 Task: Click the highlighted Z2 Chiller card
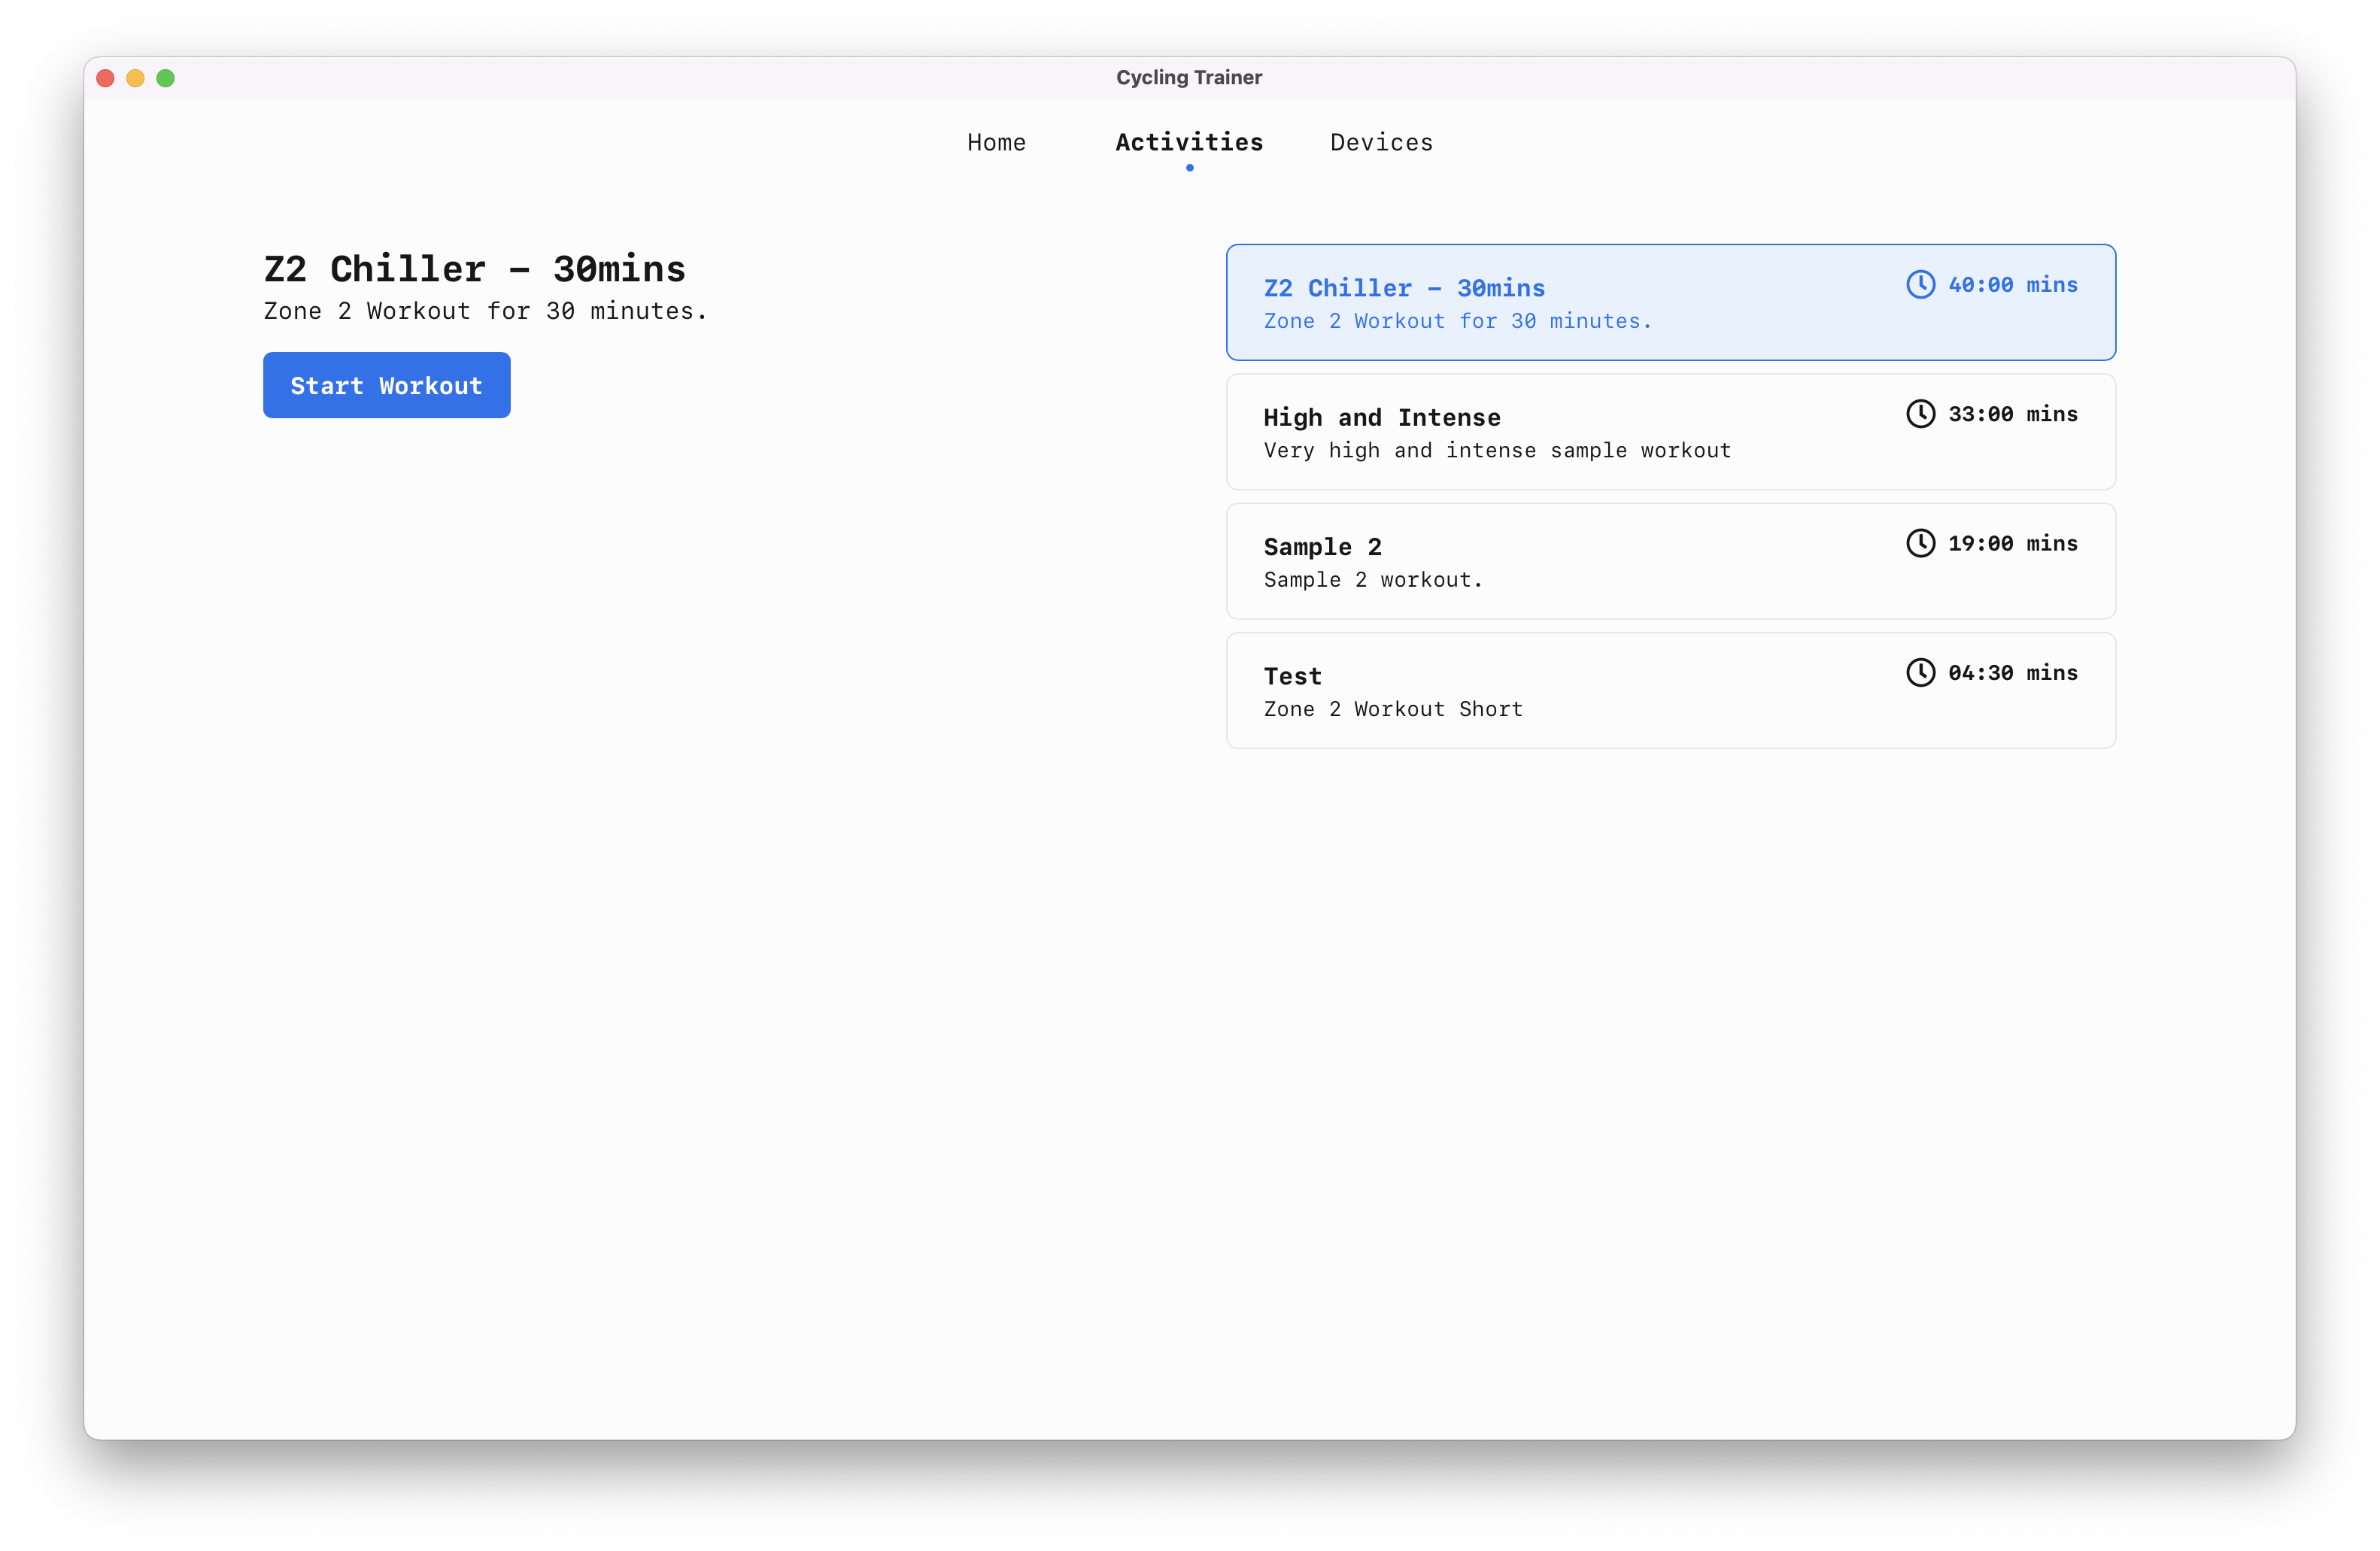1670,302
